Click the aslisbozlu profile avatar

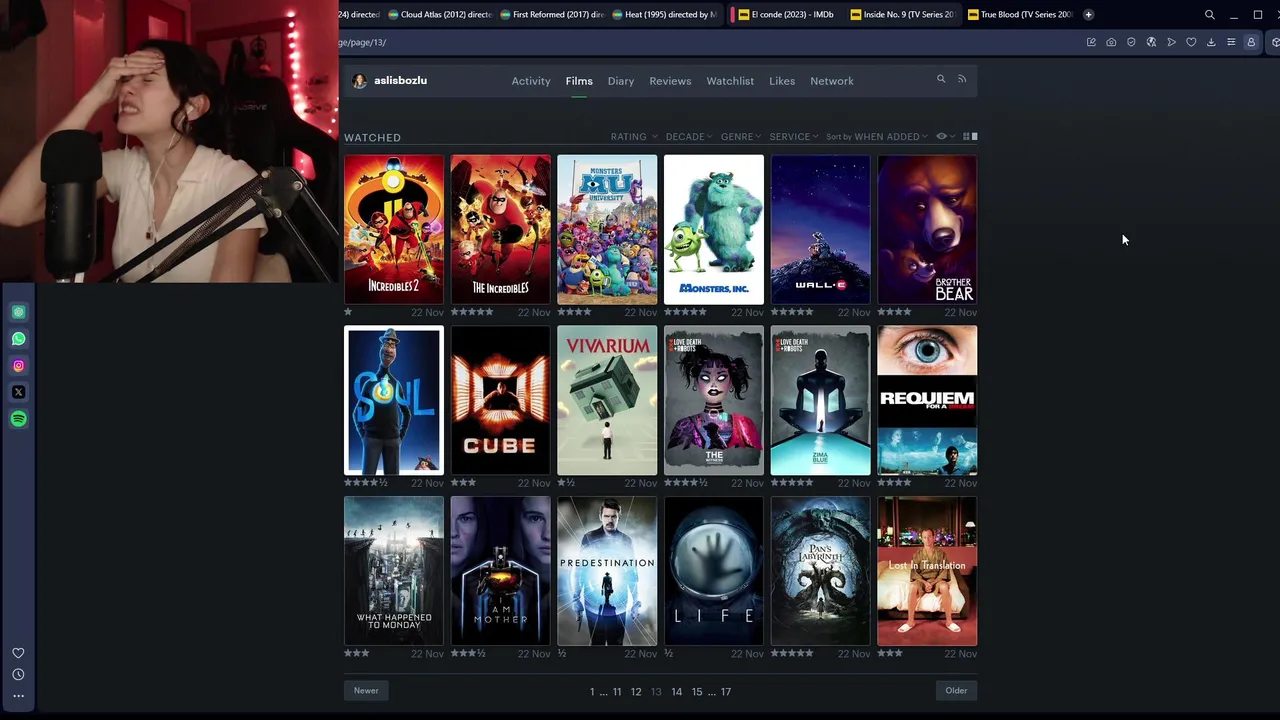[x=360, y=81]
